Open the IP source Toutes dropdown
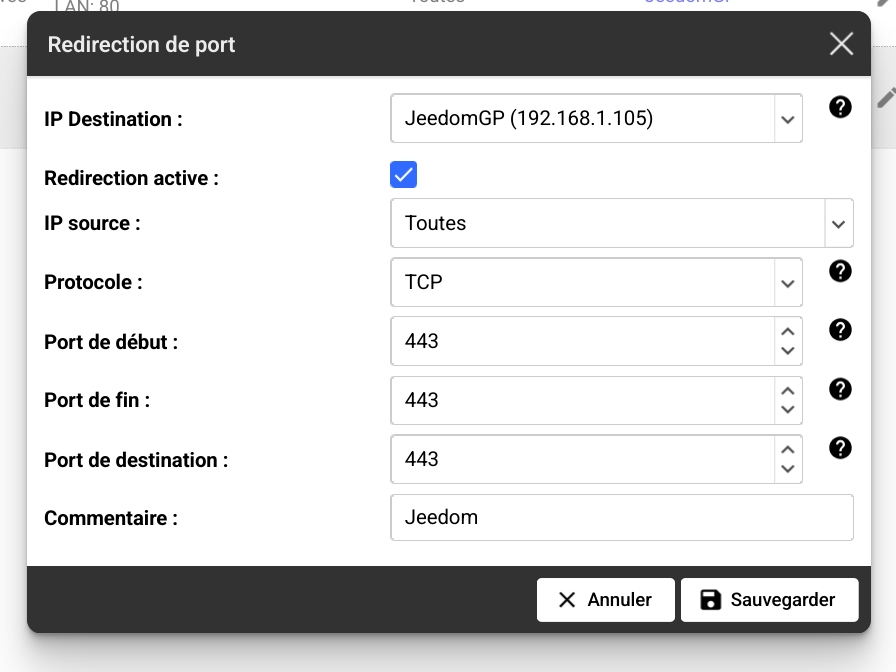The height and width of the screenshot is (672, 896). (622, 223)
